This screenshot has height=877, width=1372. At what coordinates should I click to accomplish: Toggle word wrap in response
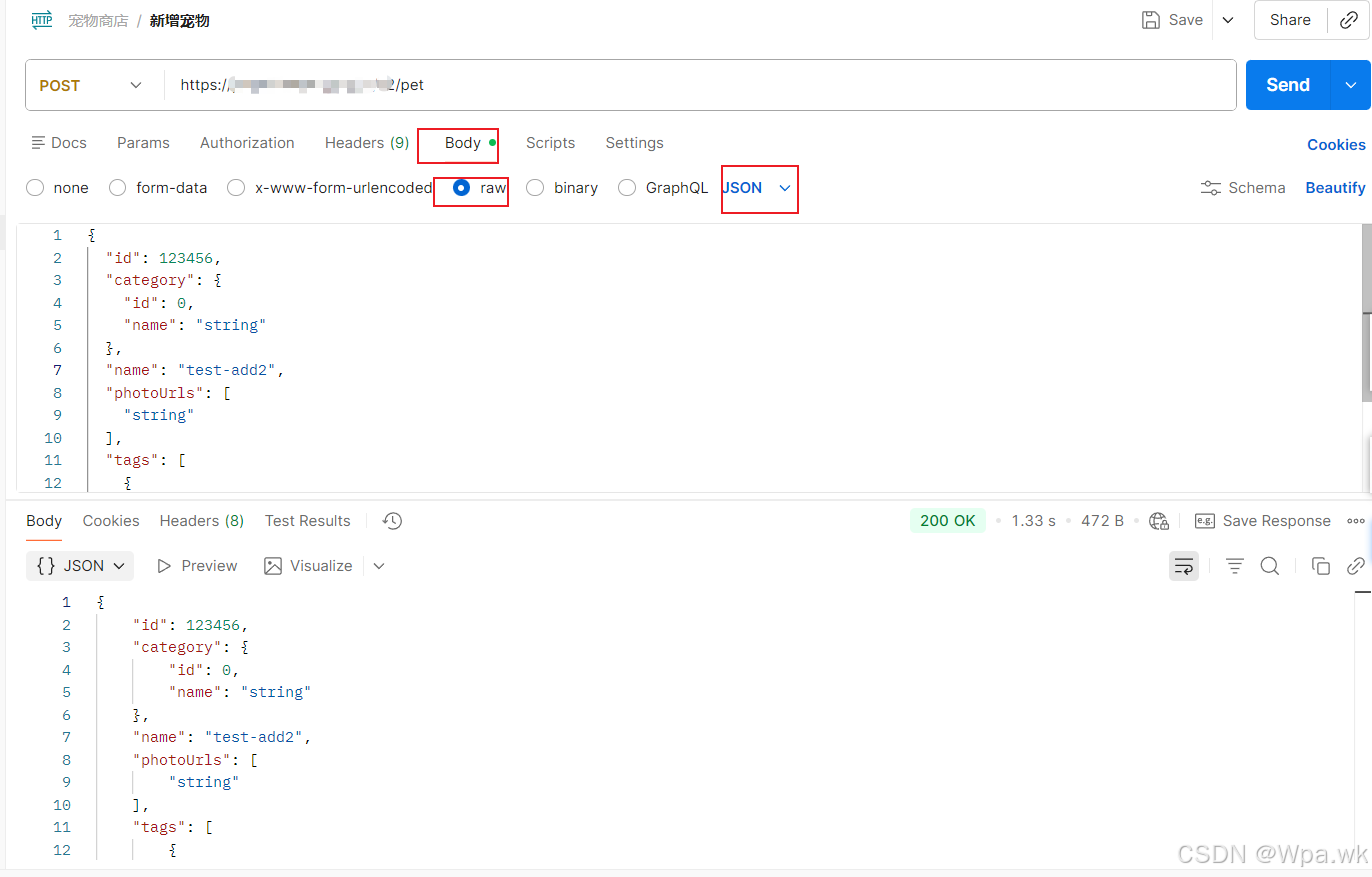point(1184,566)
